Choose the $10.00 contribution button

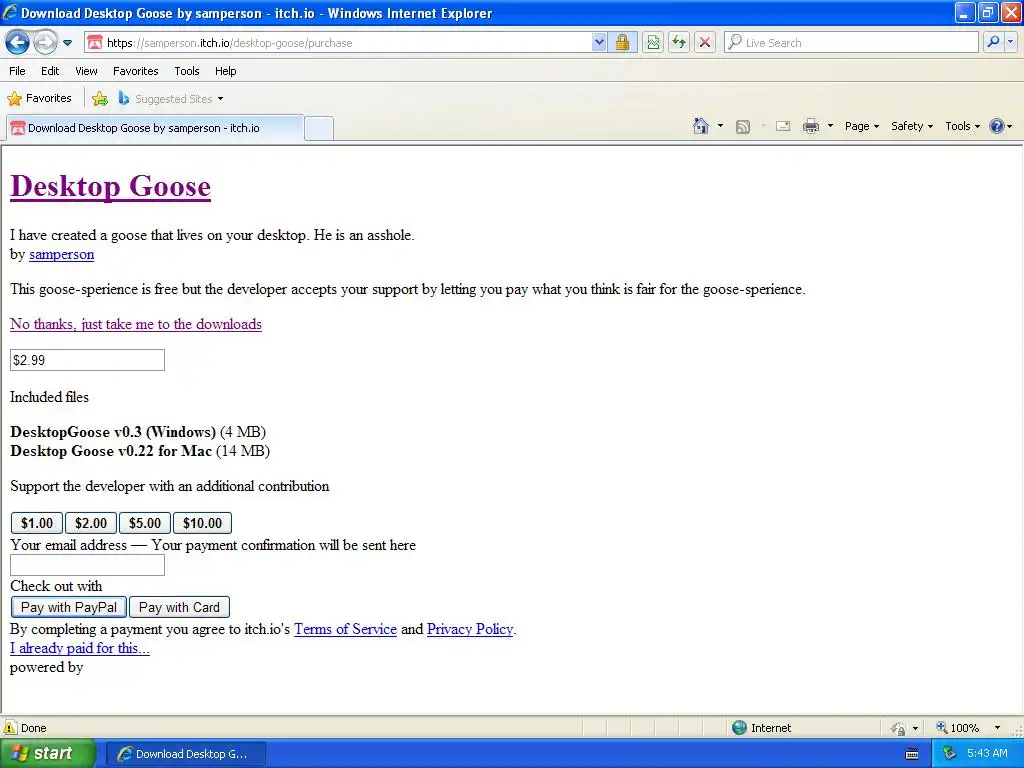point(202,523)
